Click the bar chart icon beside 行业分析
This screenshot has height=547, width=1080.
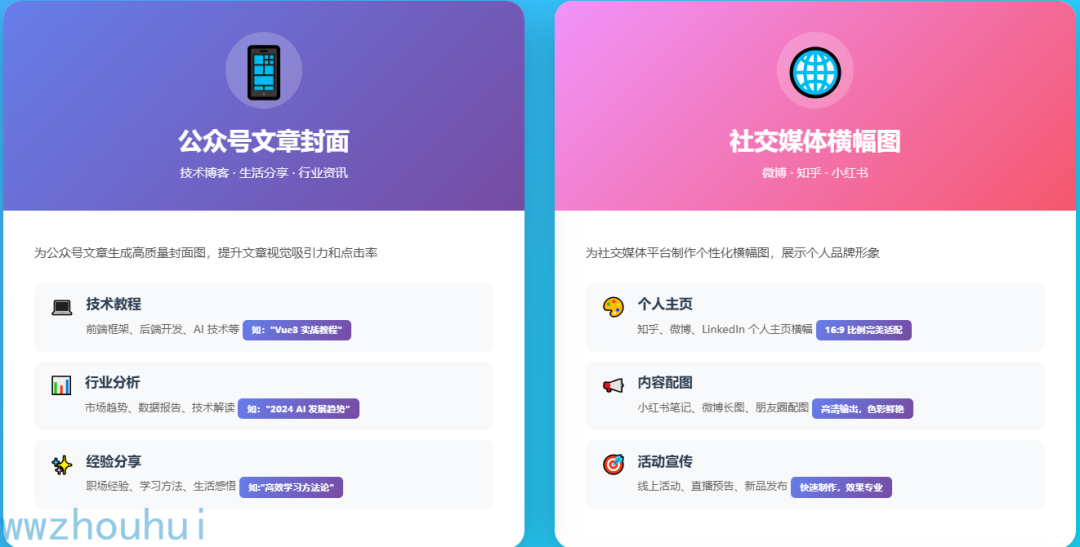(61, 385)
